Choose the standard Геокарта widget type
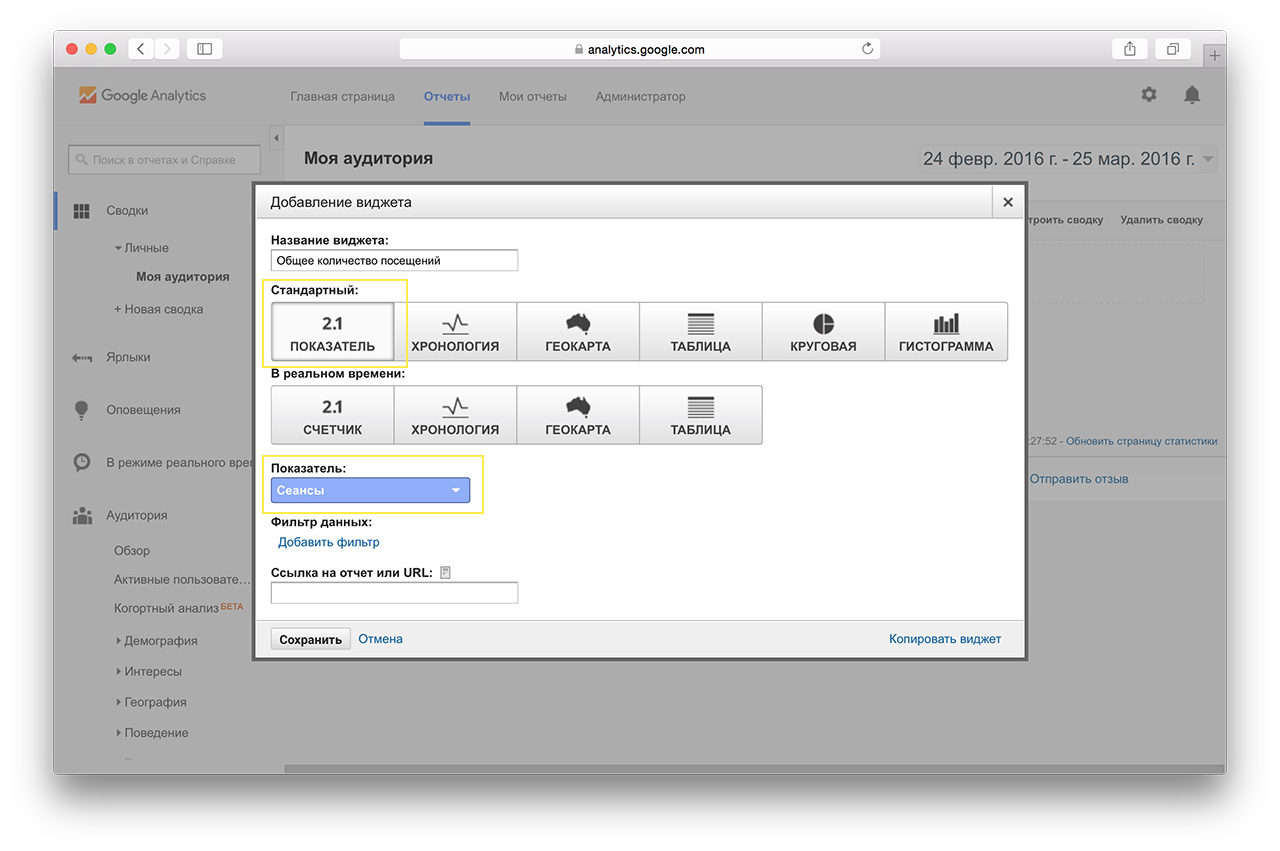 point(578,332)
